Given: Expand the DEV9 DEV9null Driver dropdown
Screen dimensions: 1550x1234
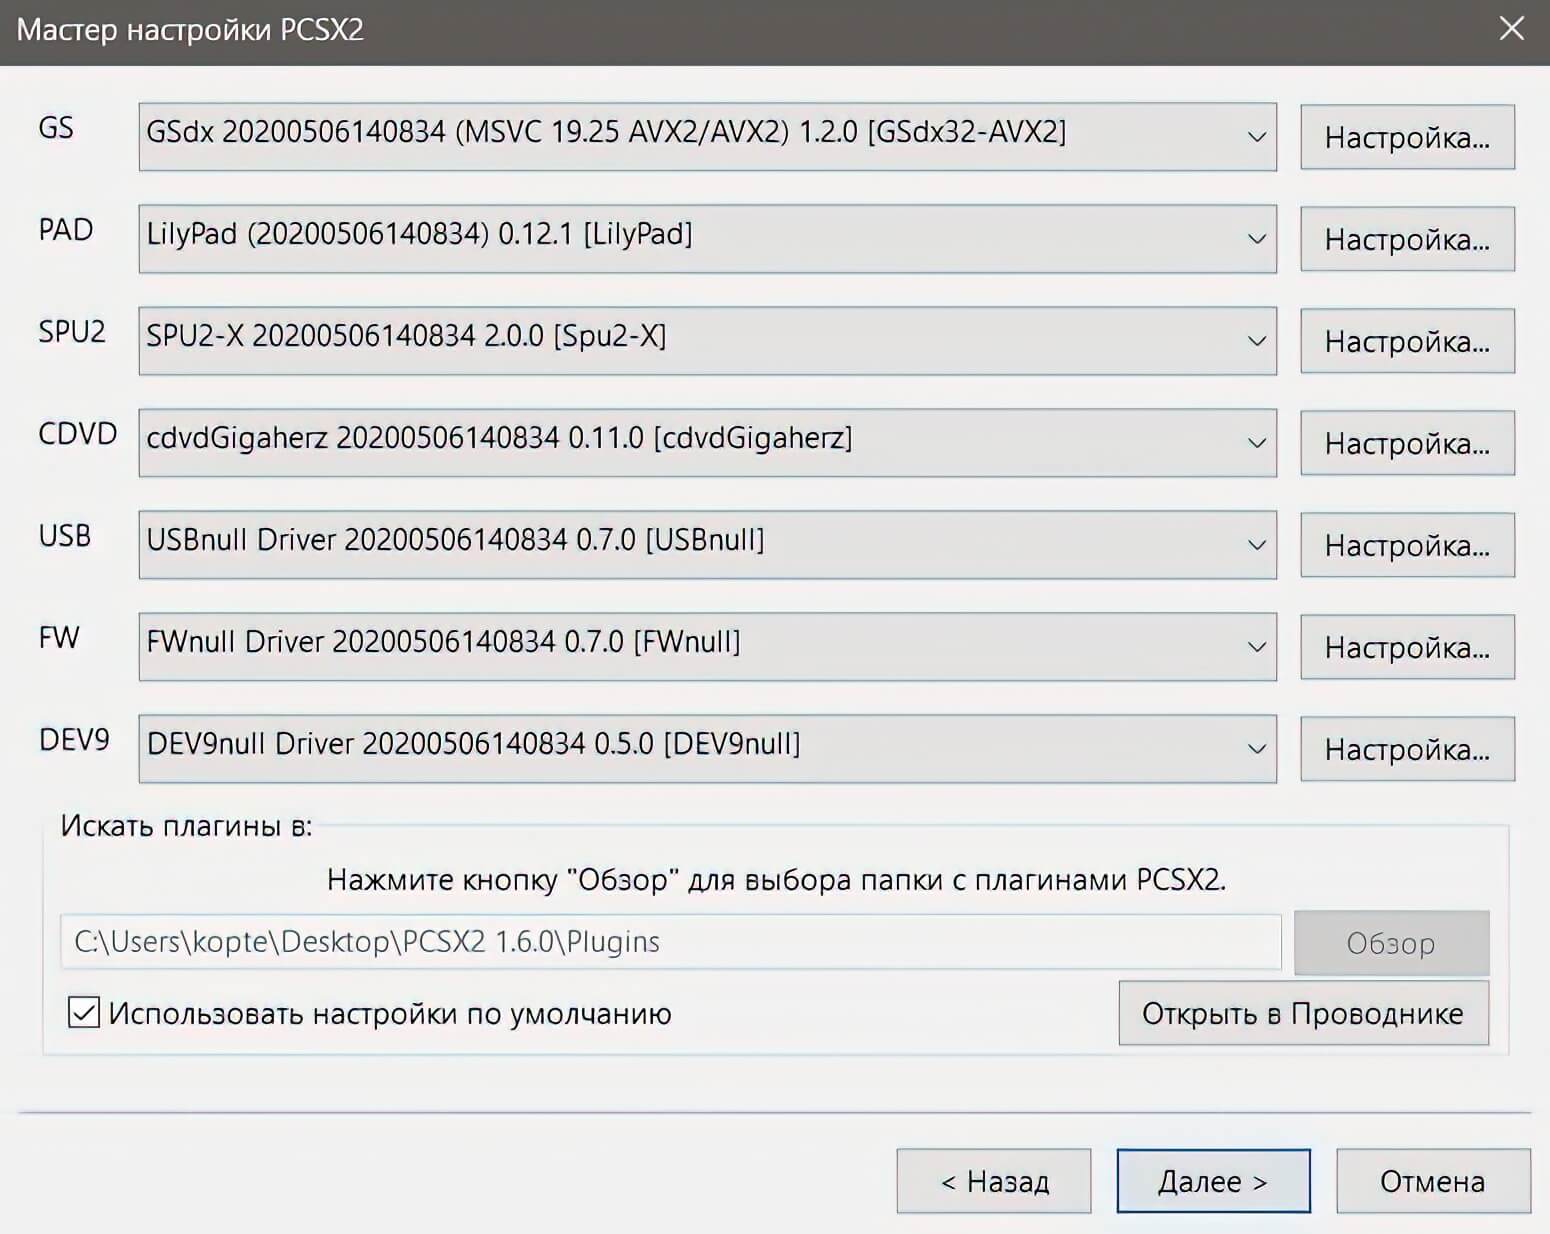Looking at the screenshot, I should pos(707,749).
